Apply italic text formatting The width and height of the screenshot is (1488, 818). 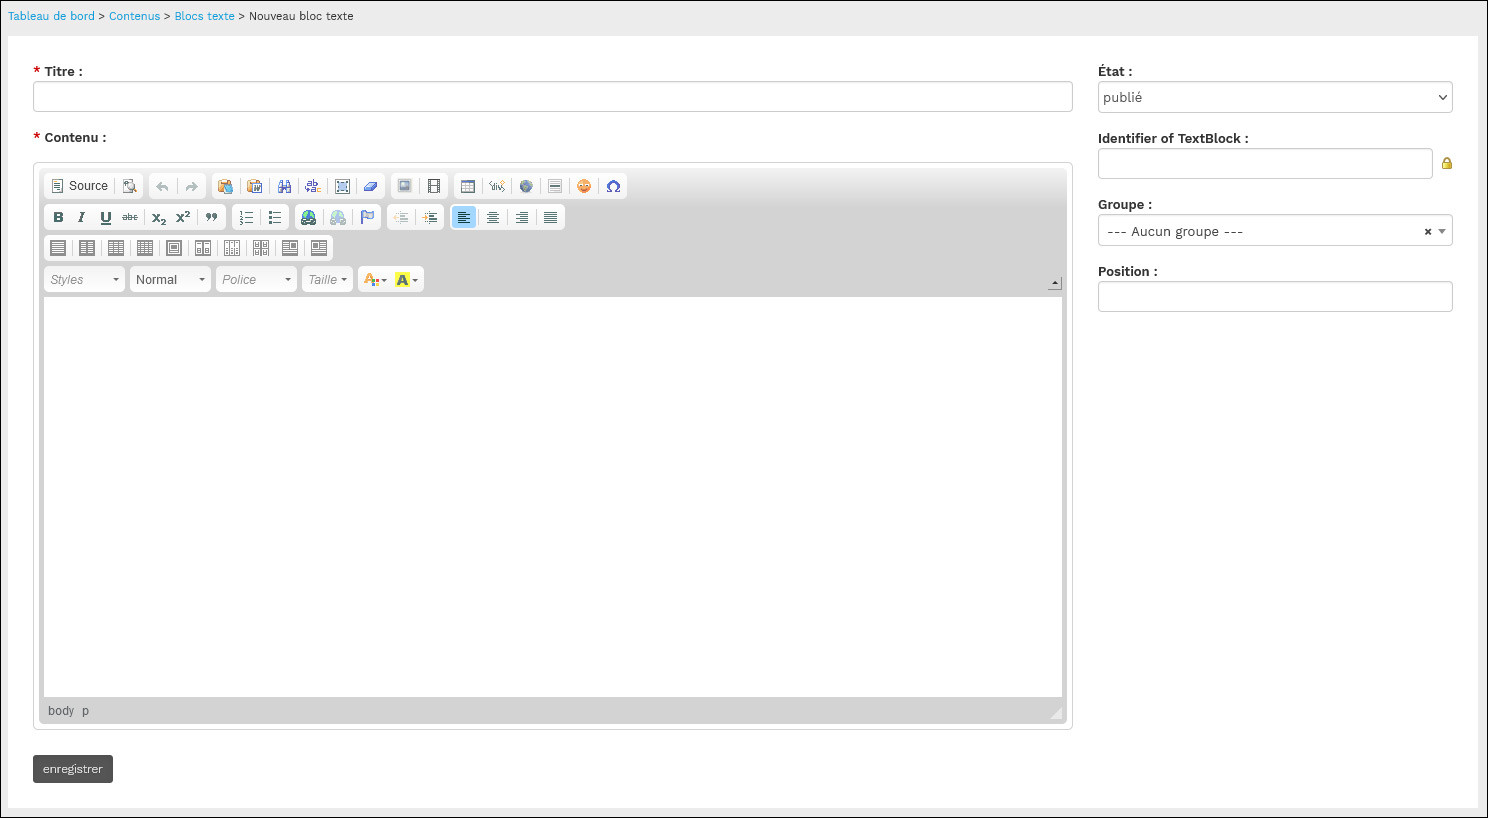81,217
